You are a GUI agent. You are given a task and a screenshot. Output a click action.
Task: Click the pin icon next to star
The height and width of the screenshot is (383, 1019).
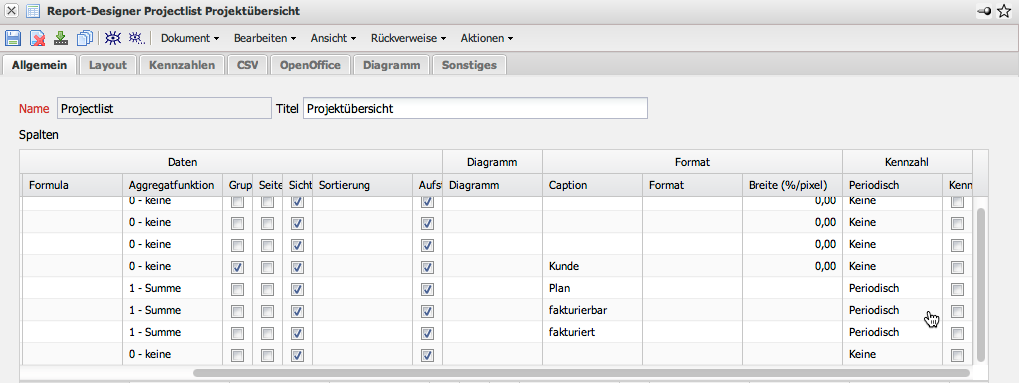tap(985, 11)
